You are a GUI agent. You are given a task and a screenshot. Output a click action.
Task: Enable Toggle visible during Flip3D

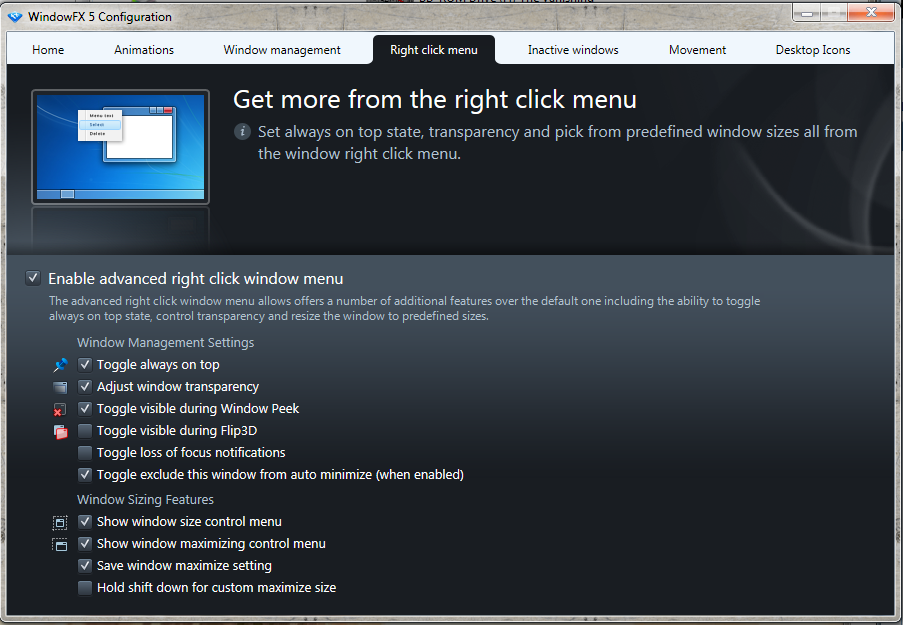click(x=85, y=430)
